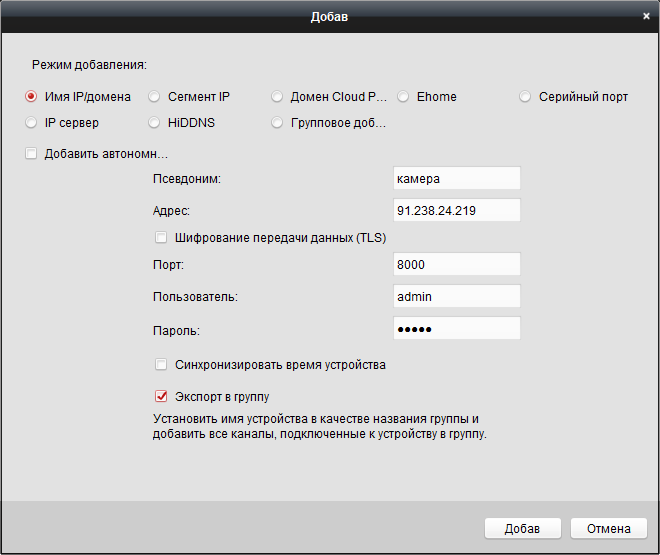This screenshot has width=660, height=555.
Task: Select the Имя IP/домена radio button
Action: [x=31, y=97]
